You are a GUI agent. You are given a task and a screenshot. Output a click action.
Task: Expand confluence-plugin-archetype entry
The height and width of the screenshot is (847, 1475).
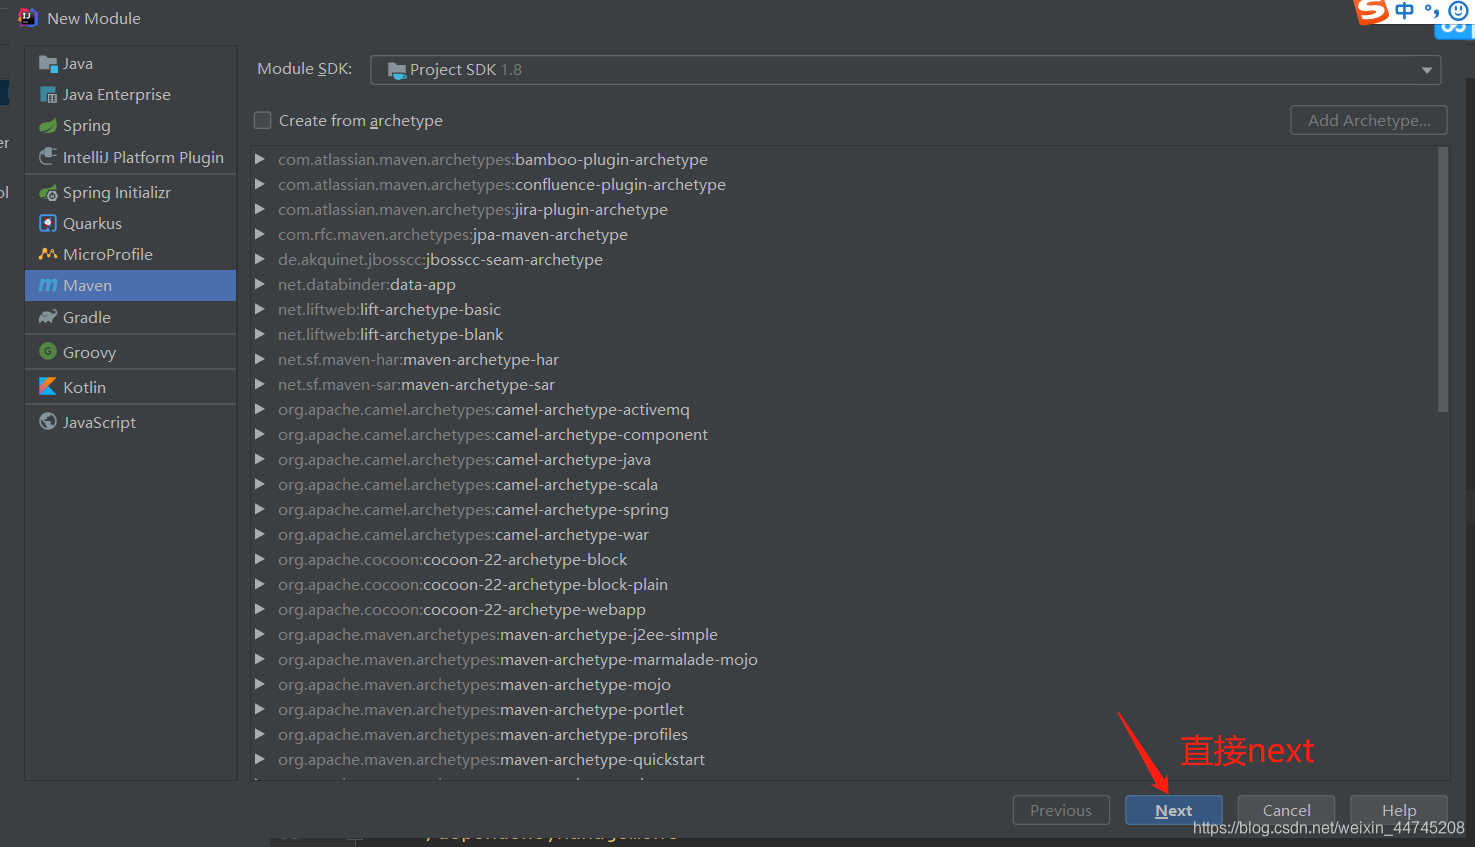coord(260,184)
